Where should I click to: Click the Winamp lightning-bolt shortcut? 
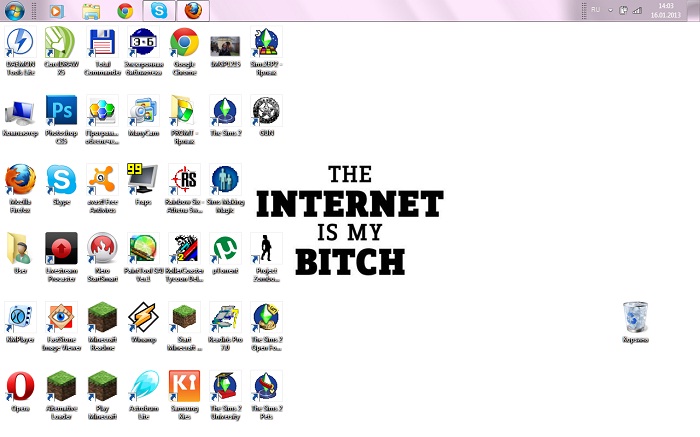click(143, 317)
